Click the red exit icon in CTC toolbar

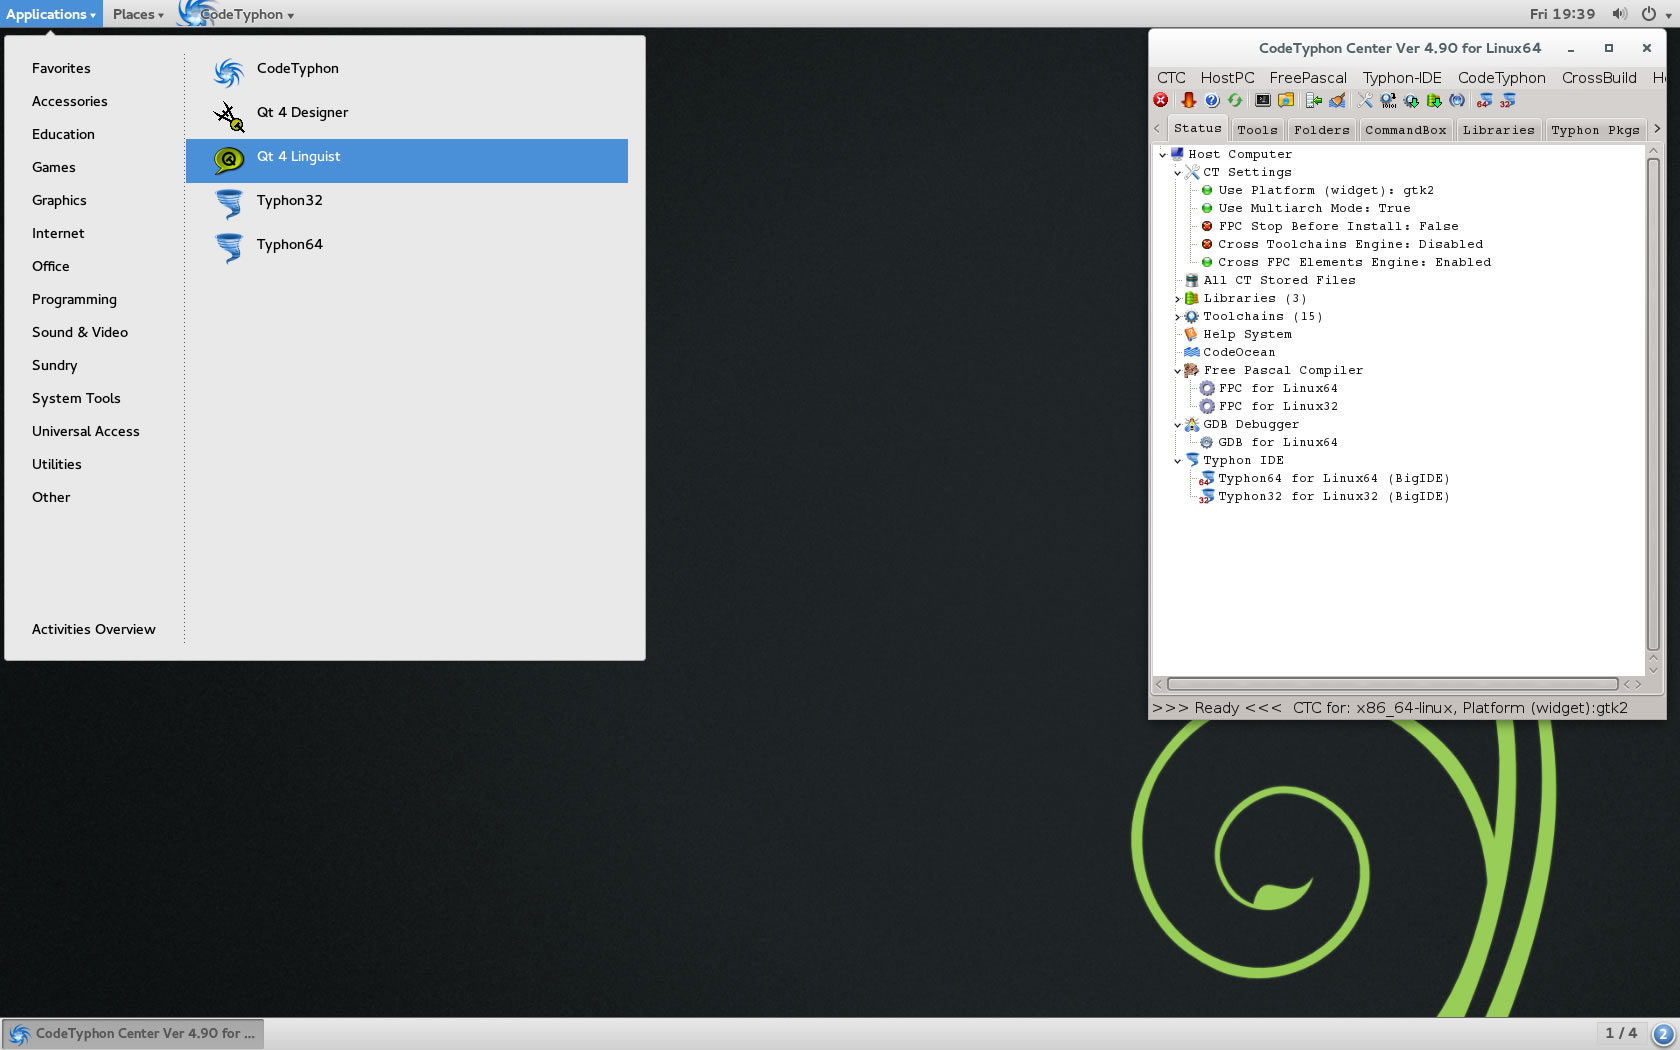tap(1161, 100)
